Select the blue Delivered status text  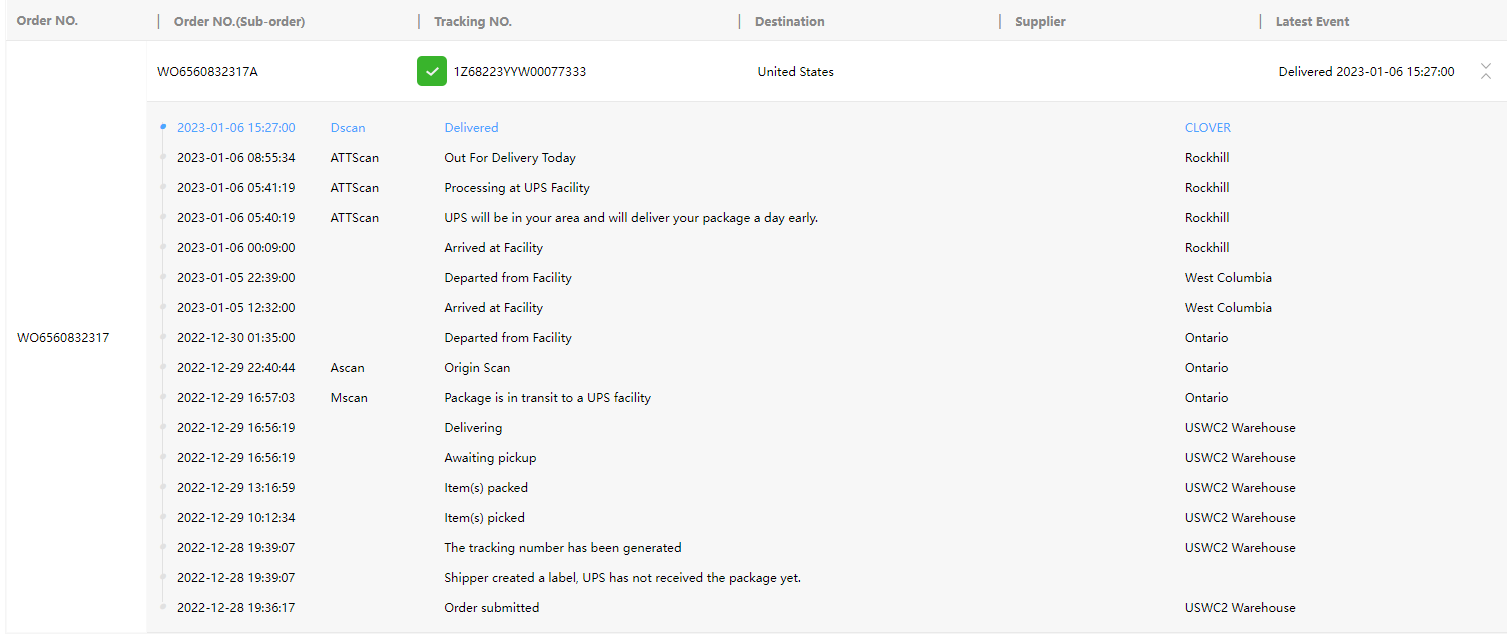point(471,128)
